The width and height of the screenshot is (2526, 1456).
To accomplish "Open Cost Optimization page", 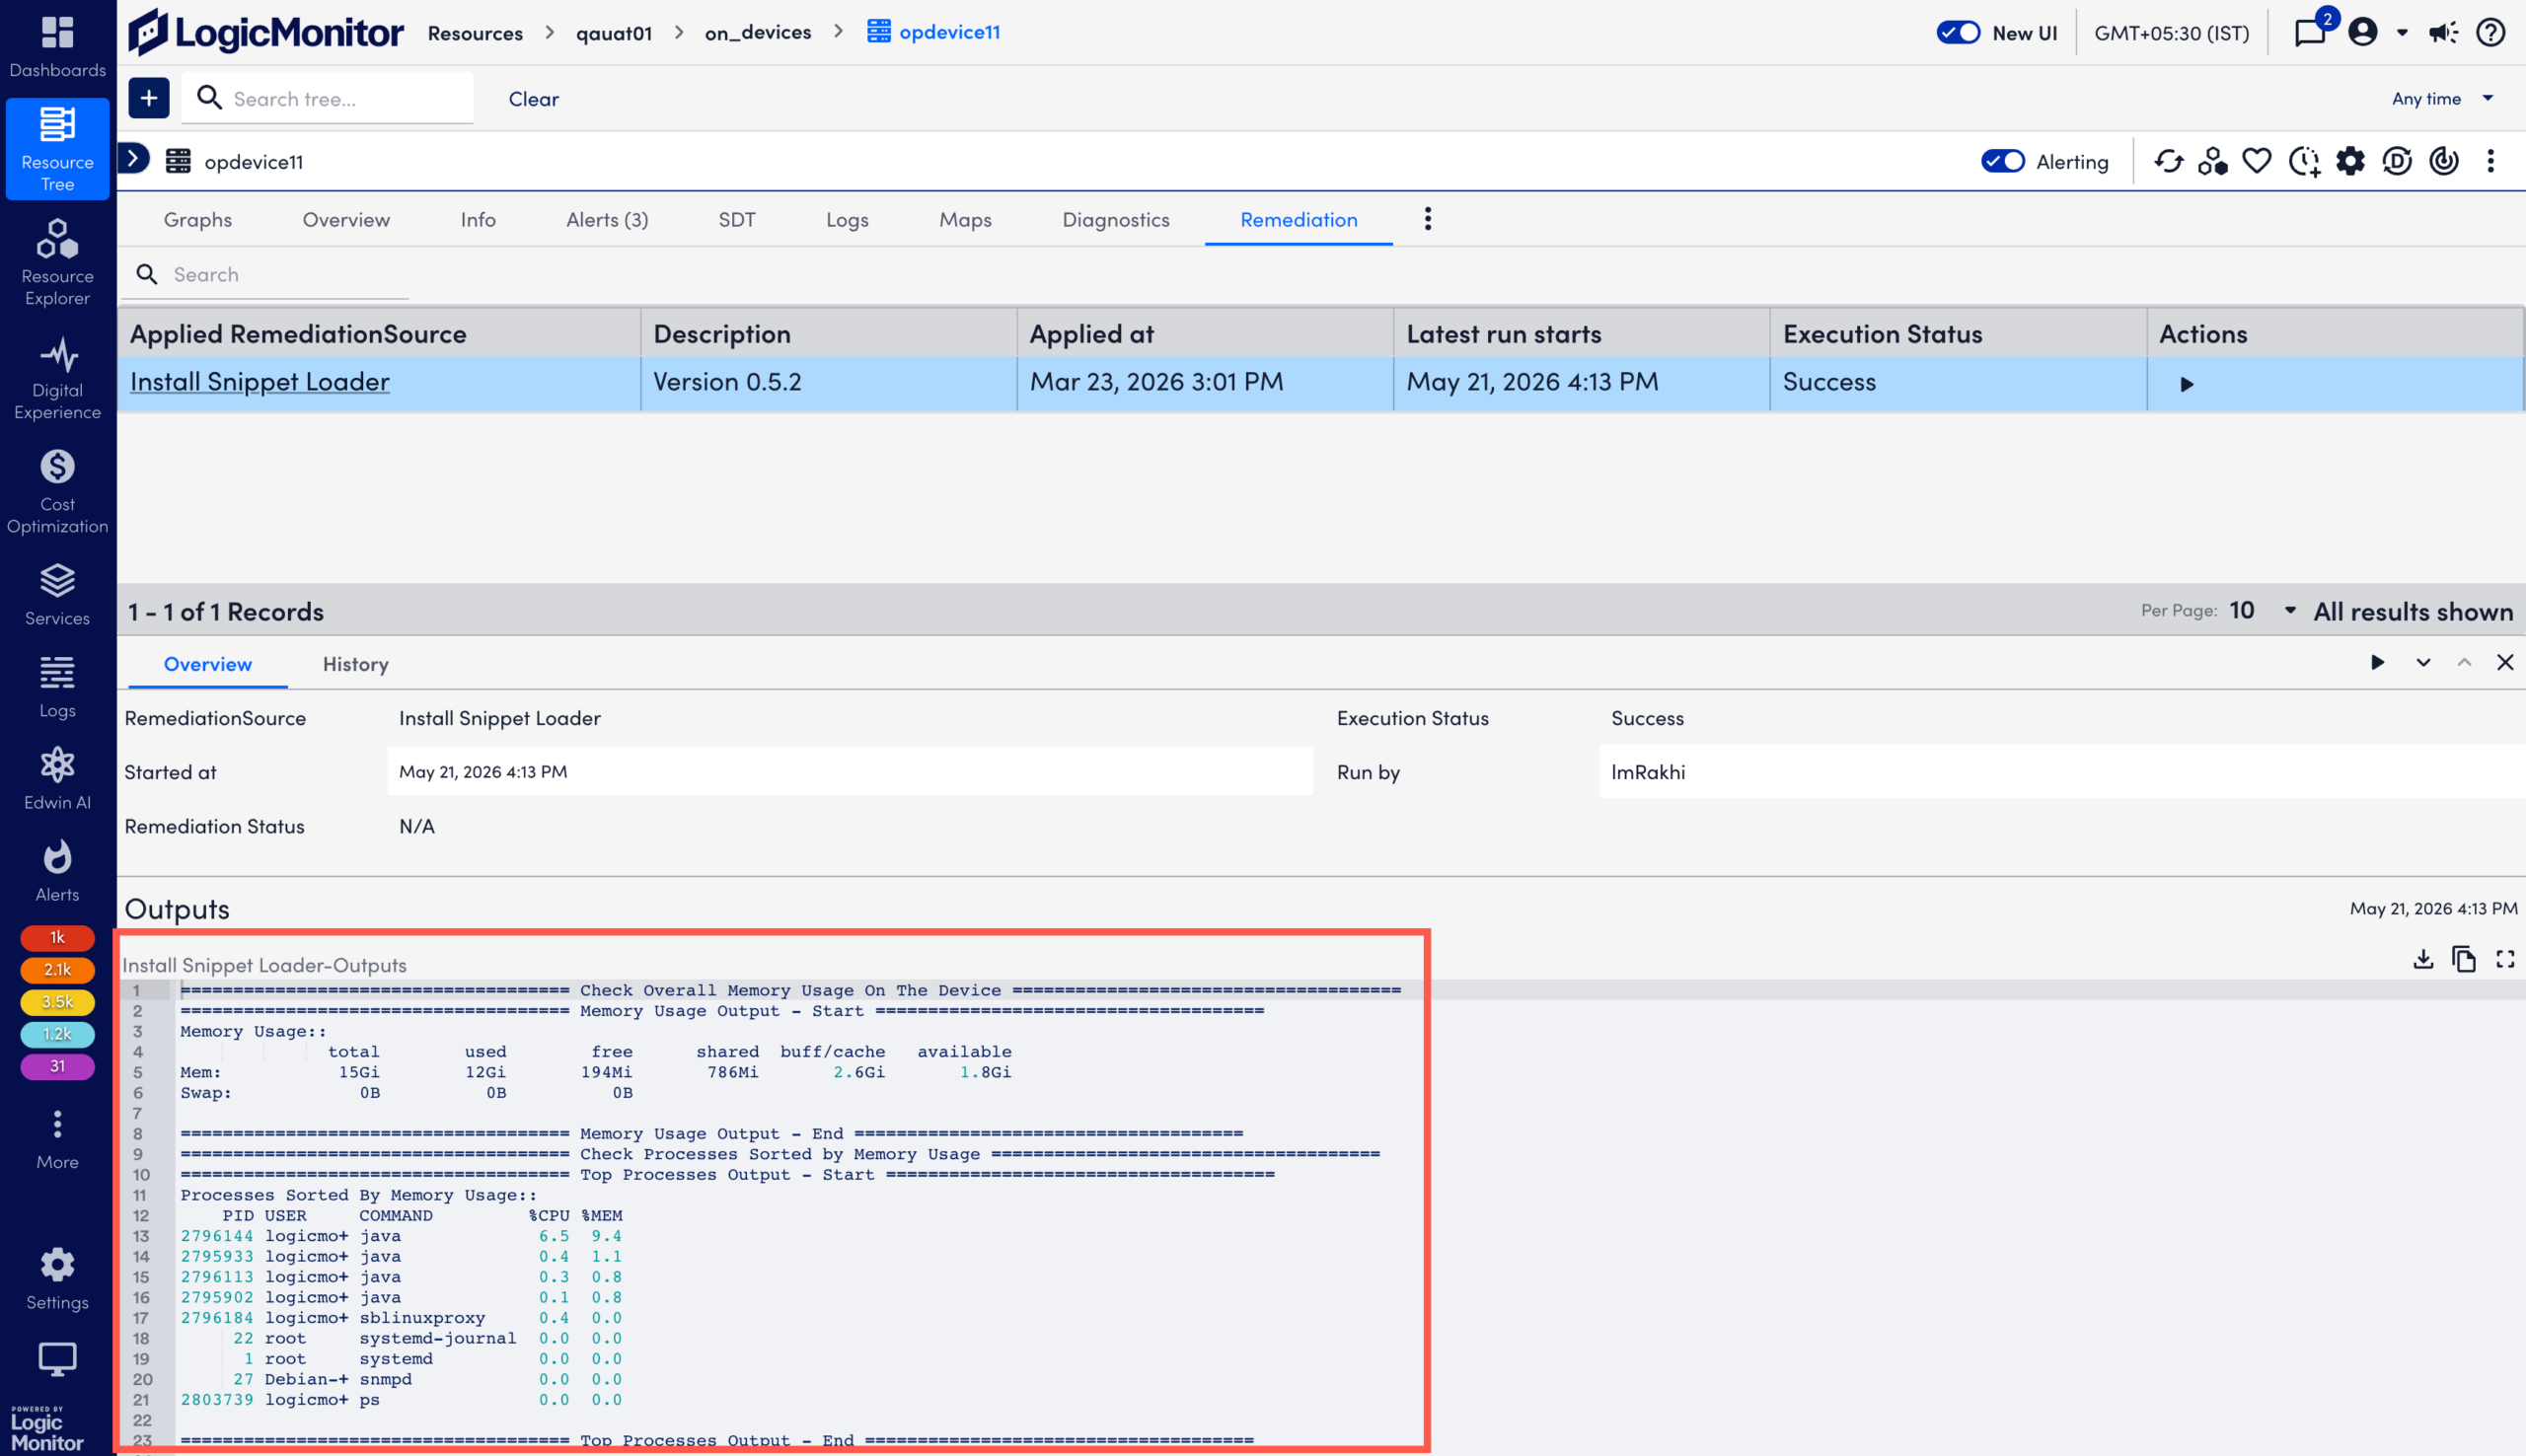I will pyautogui.click(x=57, y=491).
